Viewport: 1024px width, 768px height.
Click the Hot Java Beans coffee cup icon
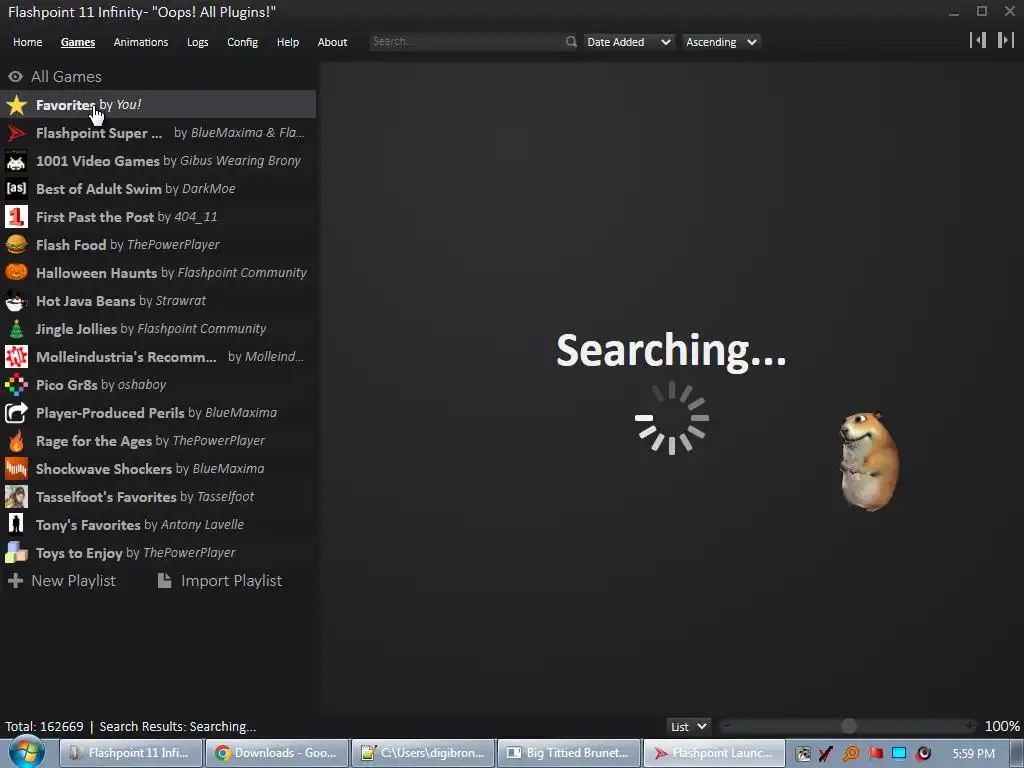tap(16, 301)
